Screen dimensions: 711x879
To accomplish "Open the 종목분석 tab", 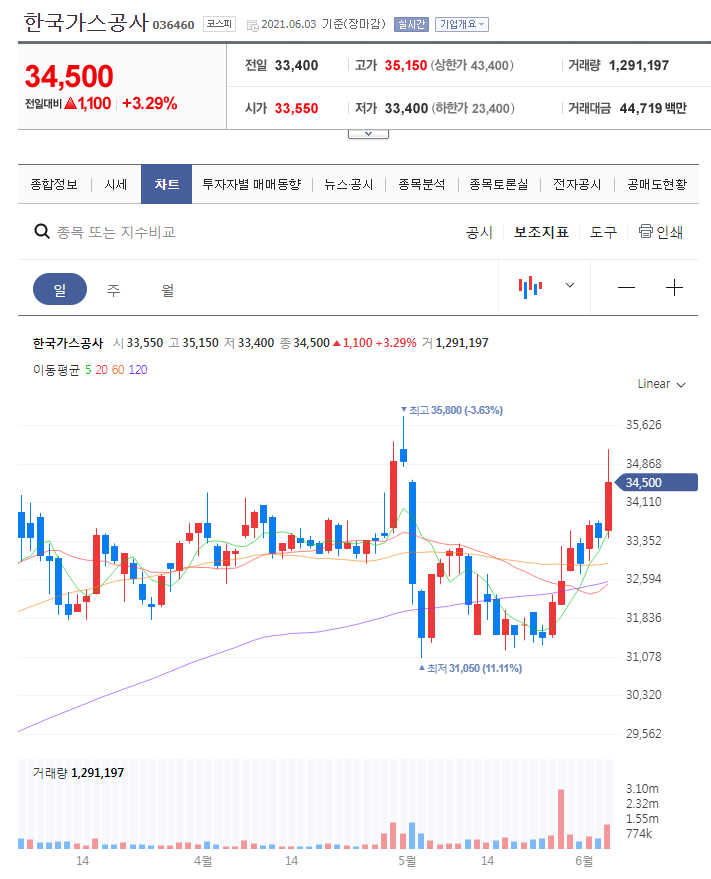I will (x=422, y=184).
